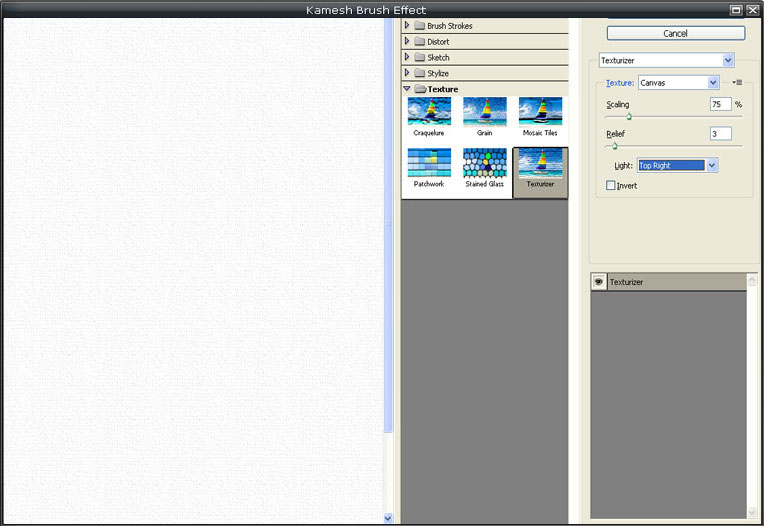Click the Sketch folder icon
Viewport: 764px width, 526px height.
click(x=420, y=57)
